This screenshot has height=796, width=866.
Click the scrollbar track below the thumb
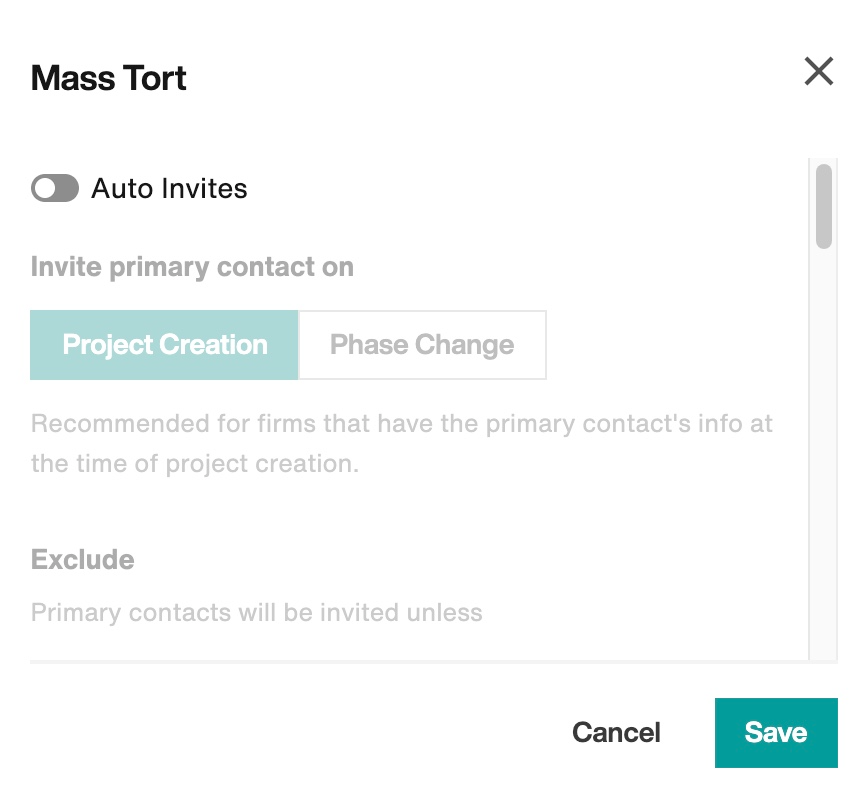pos(824,453)
